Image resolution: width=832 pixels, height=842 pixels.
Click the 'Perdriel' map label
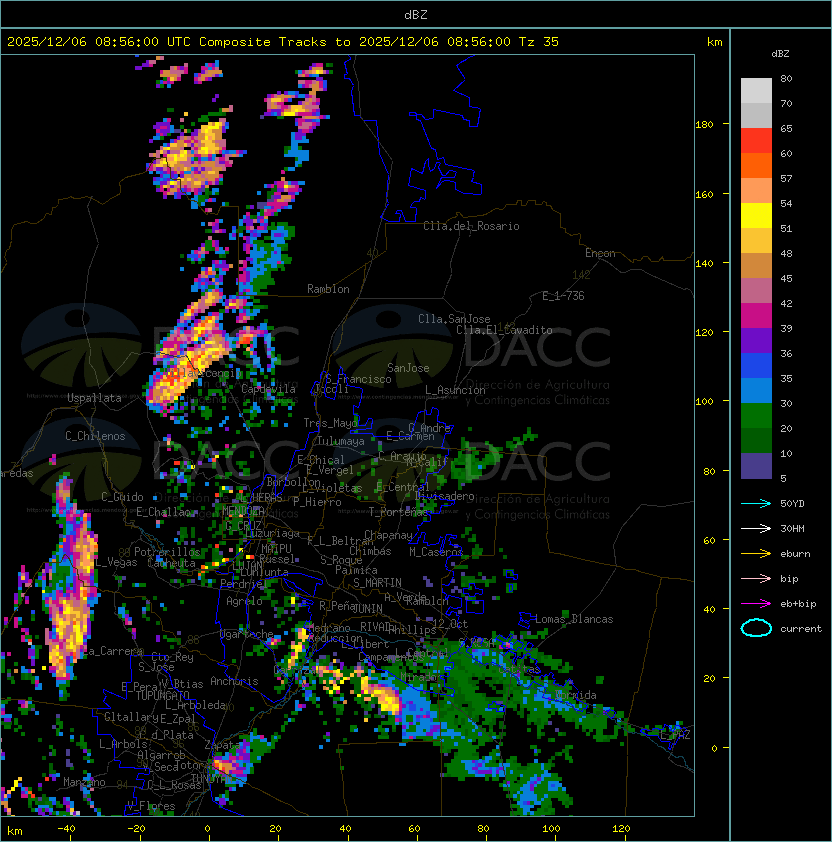point(244,584)
